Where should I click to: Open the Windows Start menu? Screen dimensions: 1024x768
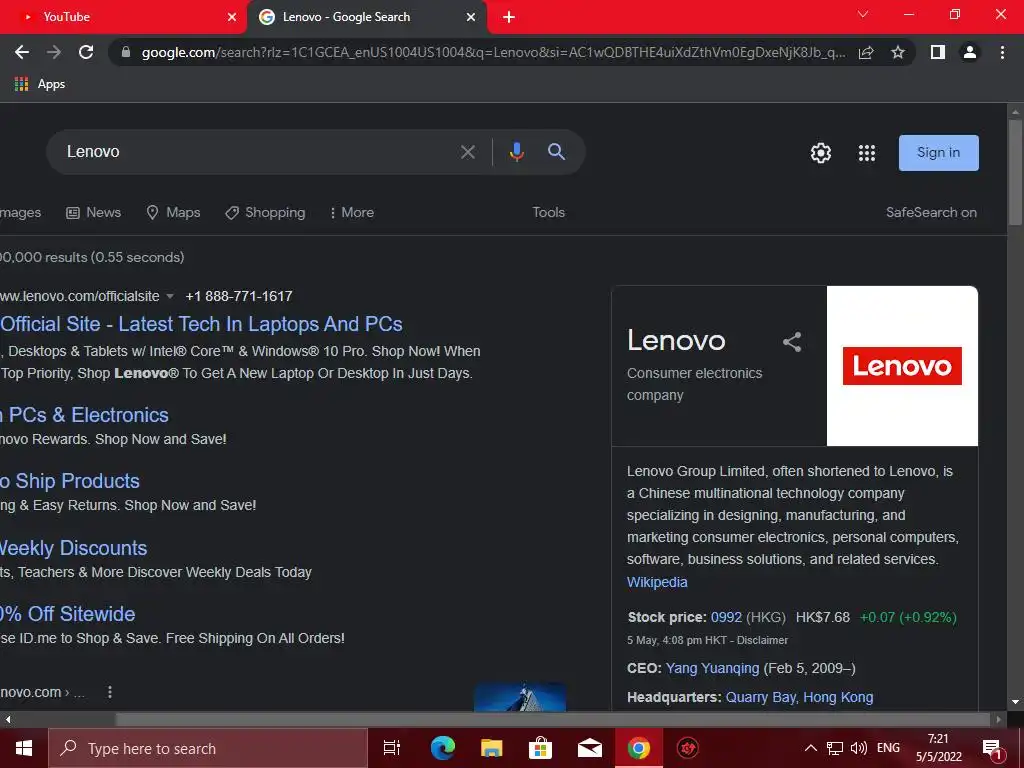pos(24,748)
